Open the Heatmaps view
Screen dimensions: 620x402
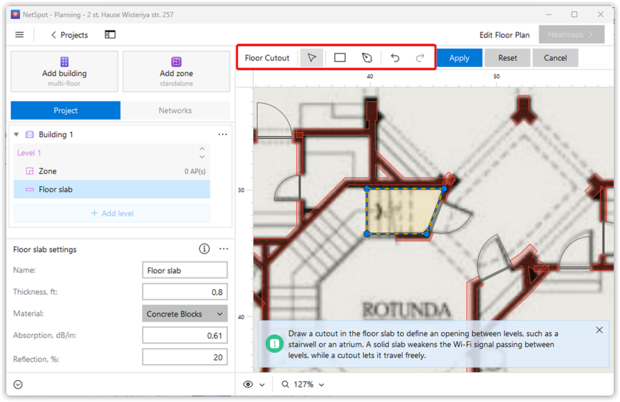[x=571, y=34]
